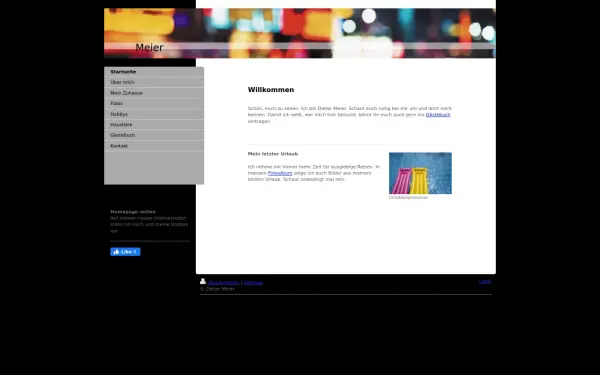
Task: Open the Druckversion link in the footer
Action: [x=223, y=283]
